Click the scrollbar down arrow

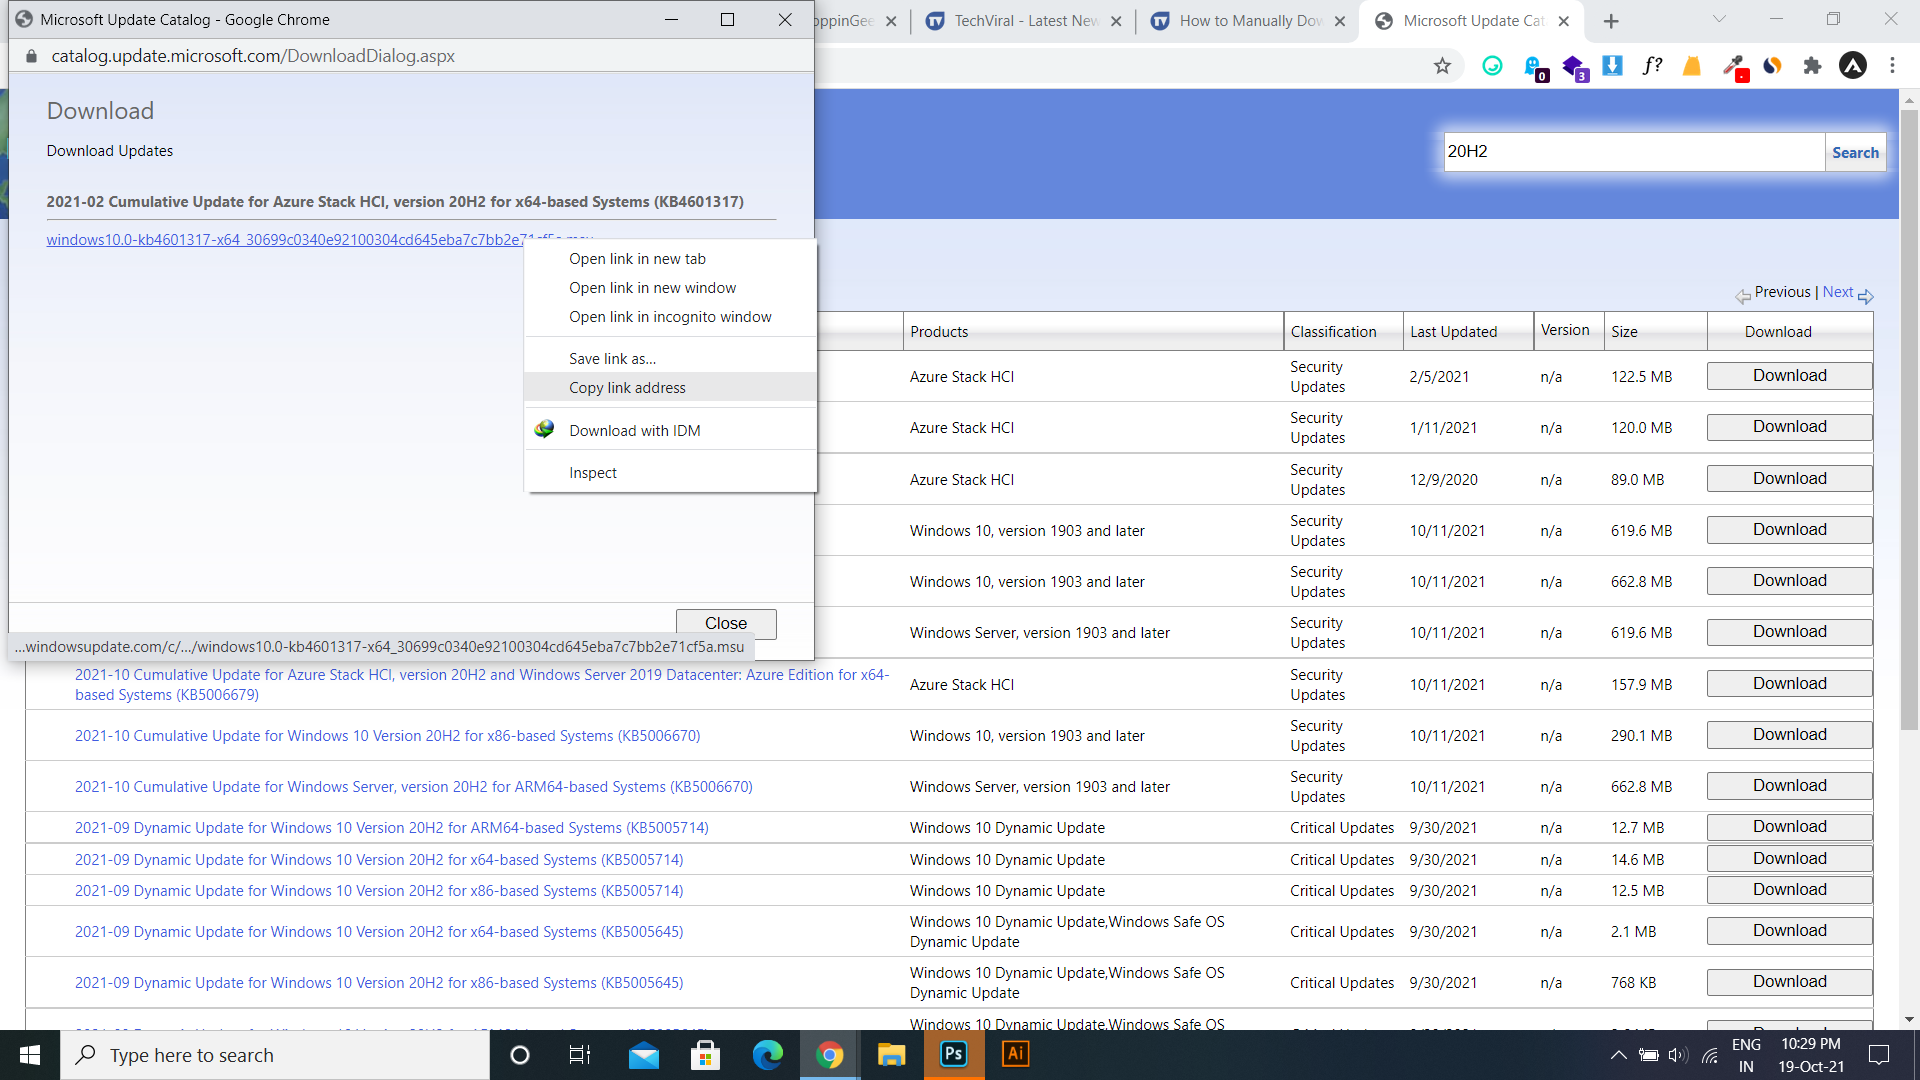coord(1909,1020)
